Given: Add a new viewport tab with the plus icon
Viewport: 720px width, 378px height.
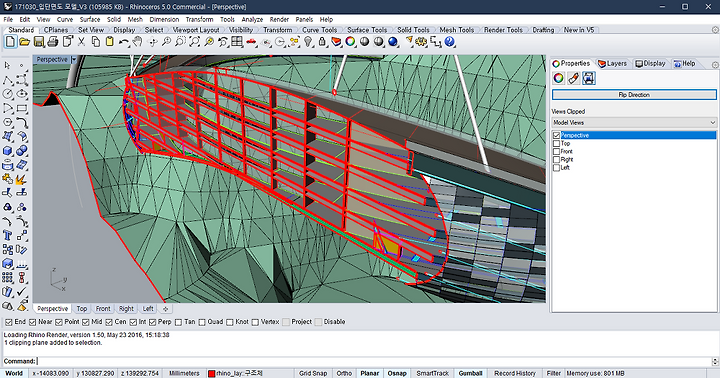Looking at the screenshot, I should pos(166,309).
